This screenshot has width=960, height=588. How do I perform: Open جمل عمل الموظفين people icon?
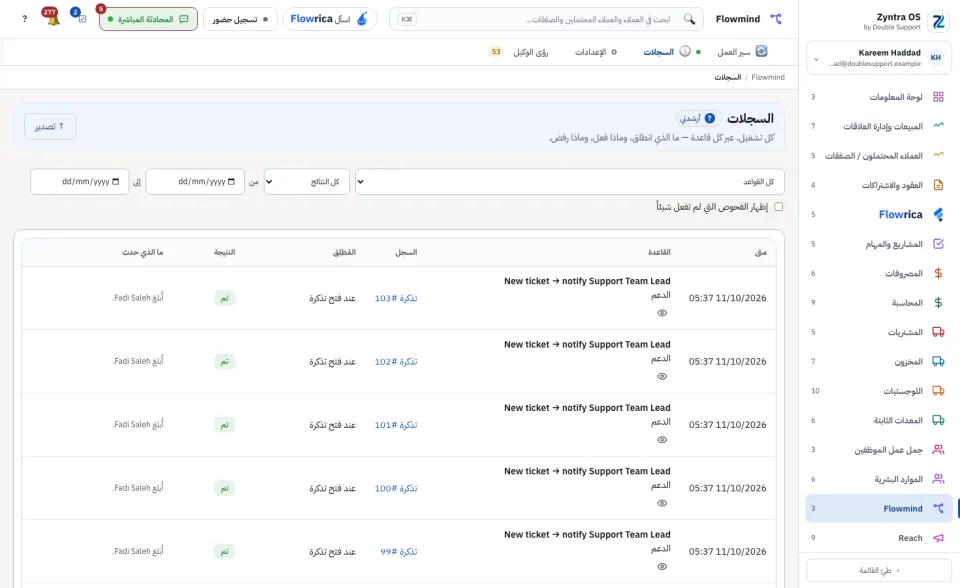[x=938, y=450]
